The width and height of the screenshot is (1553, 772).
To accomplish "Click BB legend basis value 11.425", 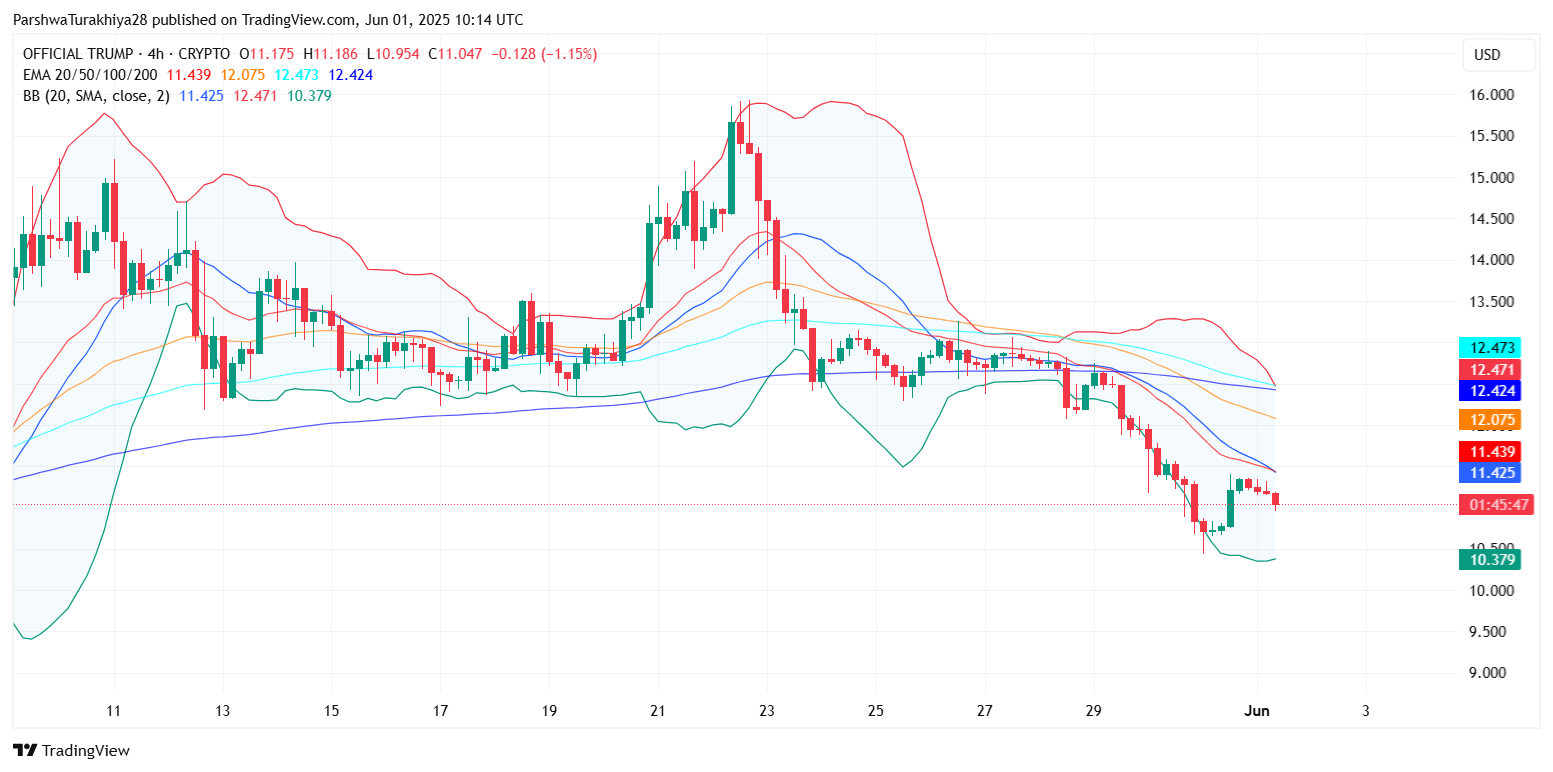I will [201, 96].
